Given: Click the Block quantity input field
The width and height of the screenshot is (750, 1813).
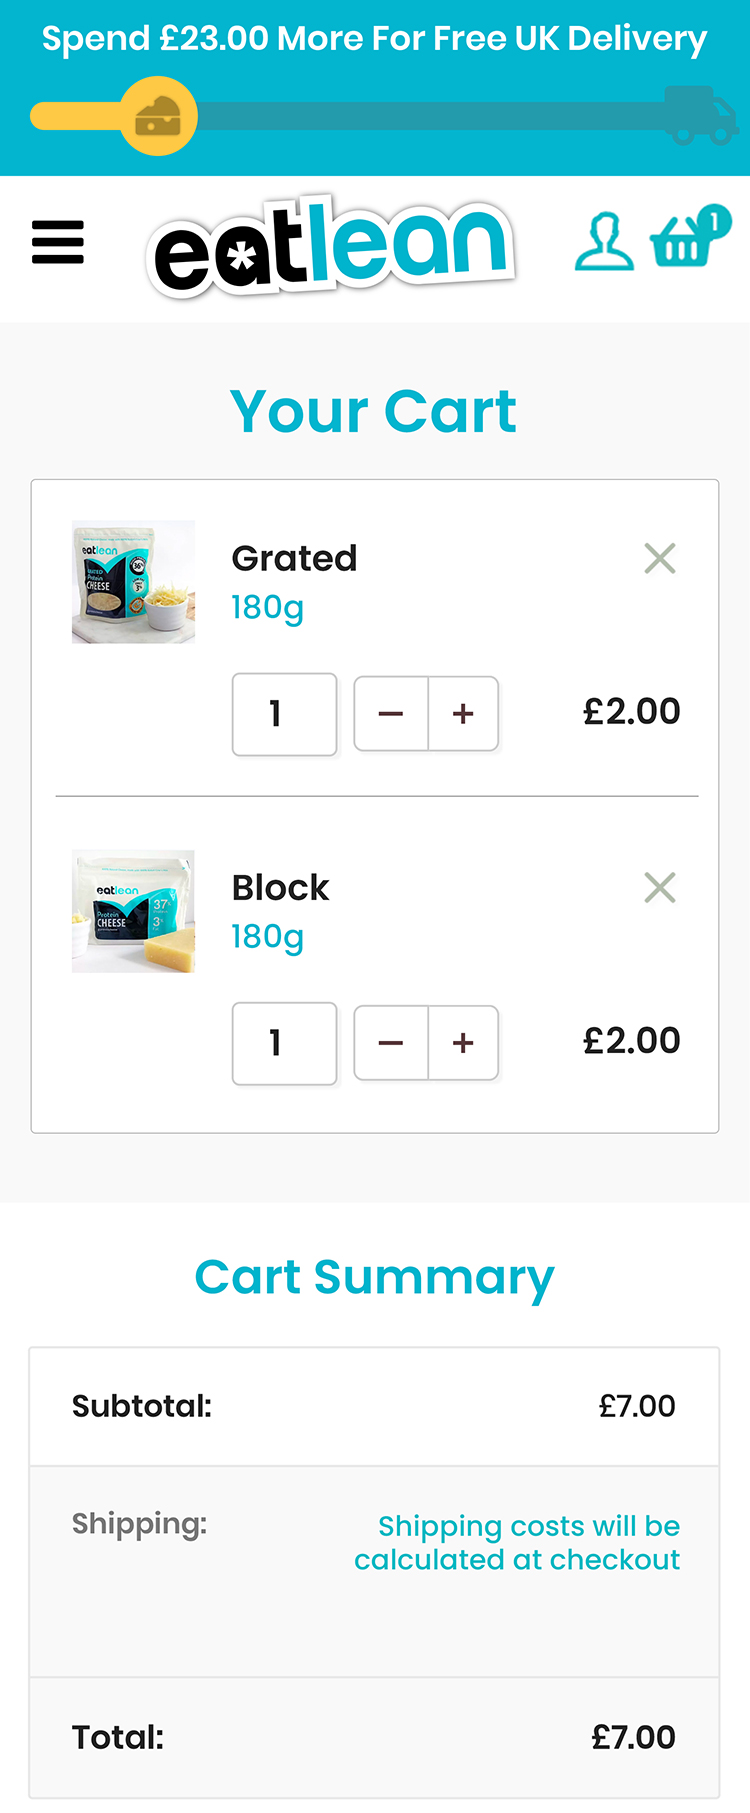Looking at the screenshot, I should pos(284,1043).
